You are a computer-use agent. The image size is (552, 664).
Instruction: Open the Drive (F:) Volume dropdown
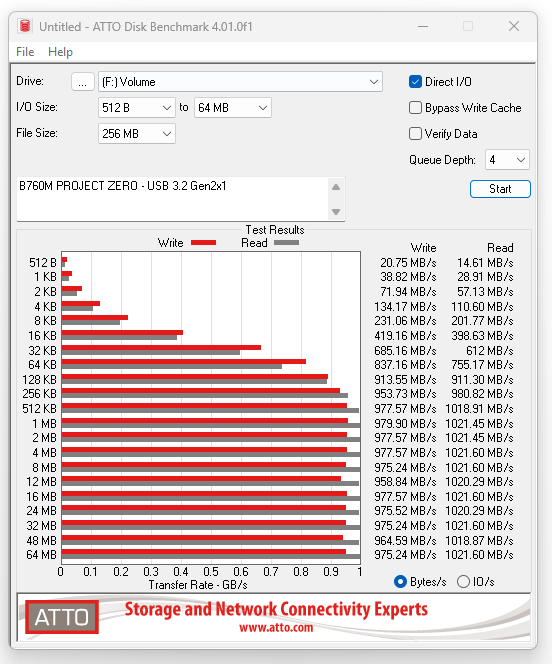tap(240, 81)
